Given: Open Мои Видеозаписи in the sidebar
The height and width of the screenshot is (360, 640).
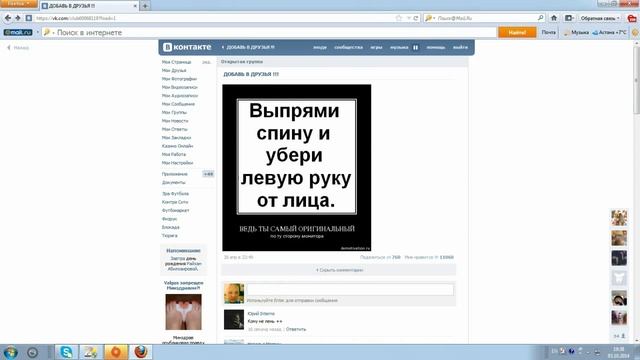Looking at the screenshot, I should pos(180,87).
